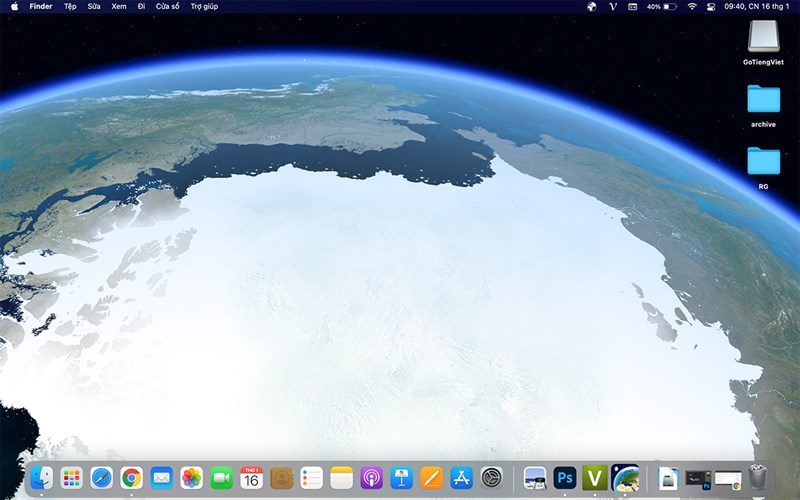Show battery status at 40%
The height and width of the screenshot is (500, 800).
[x=662, y=7]
